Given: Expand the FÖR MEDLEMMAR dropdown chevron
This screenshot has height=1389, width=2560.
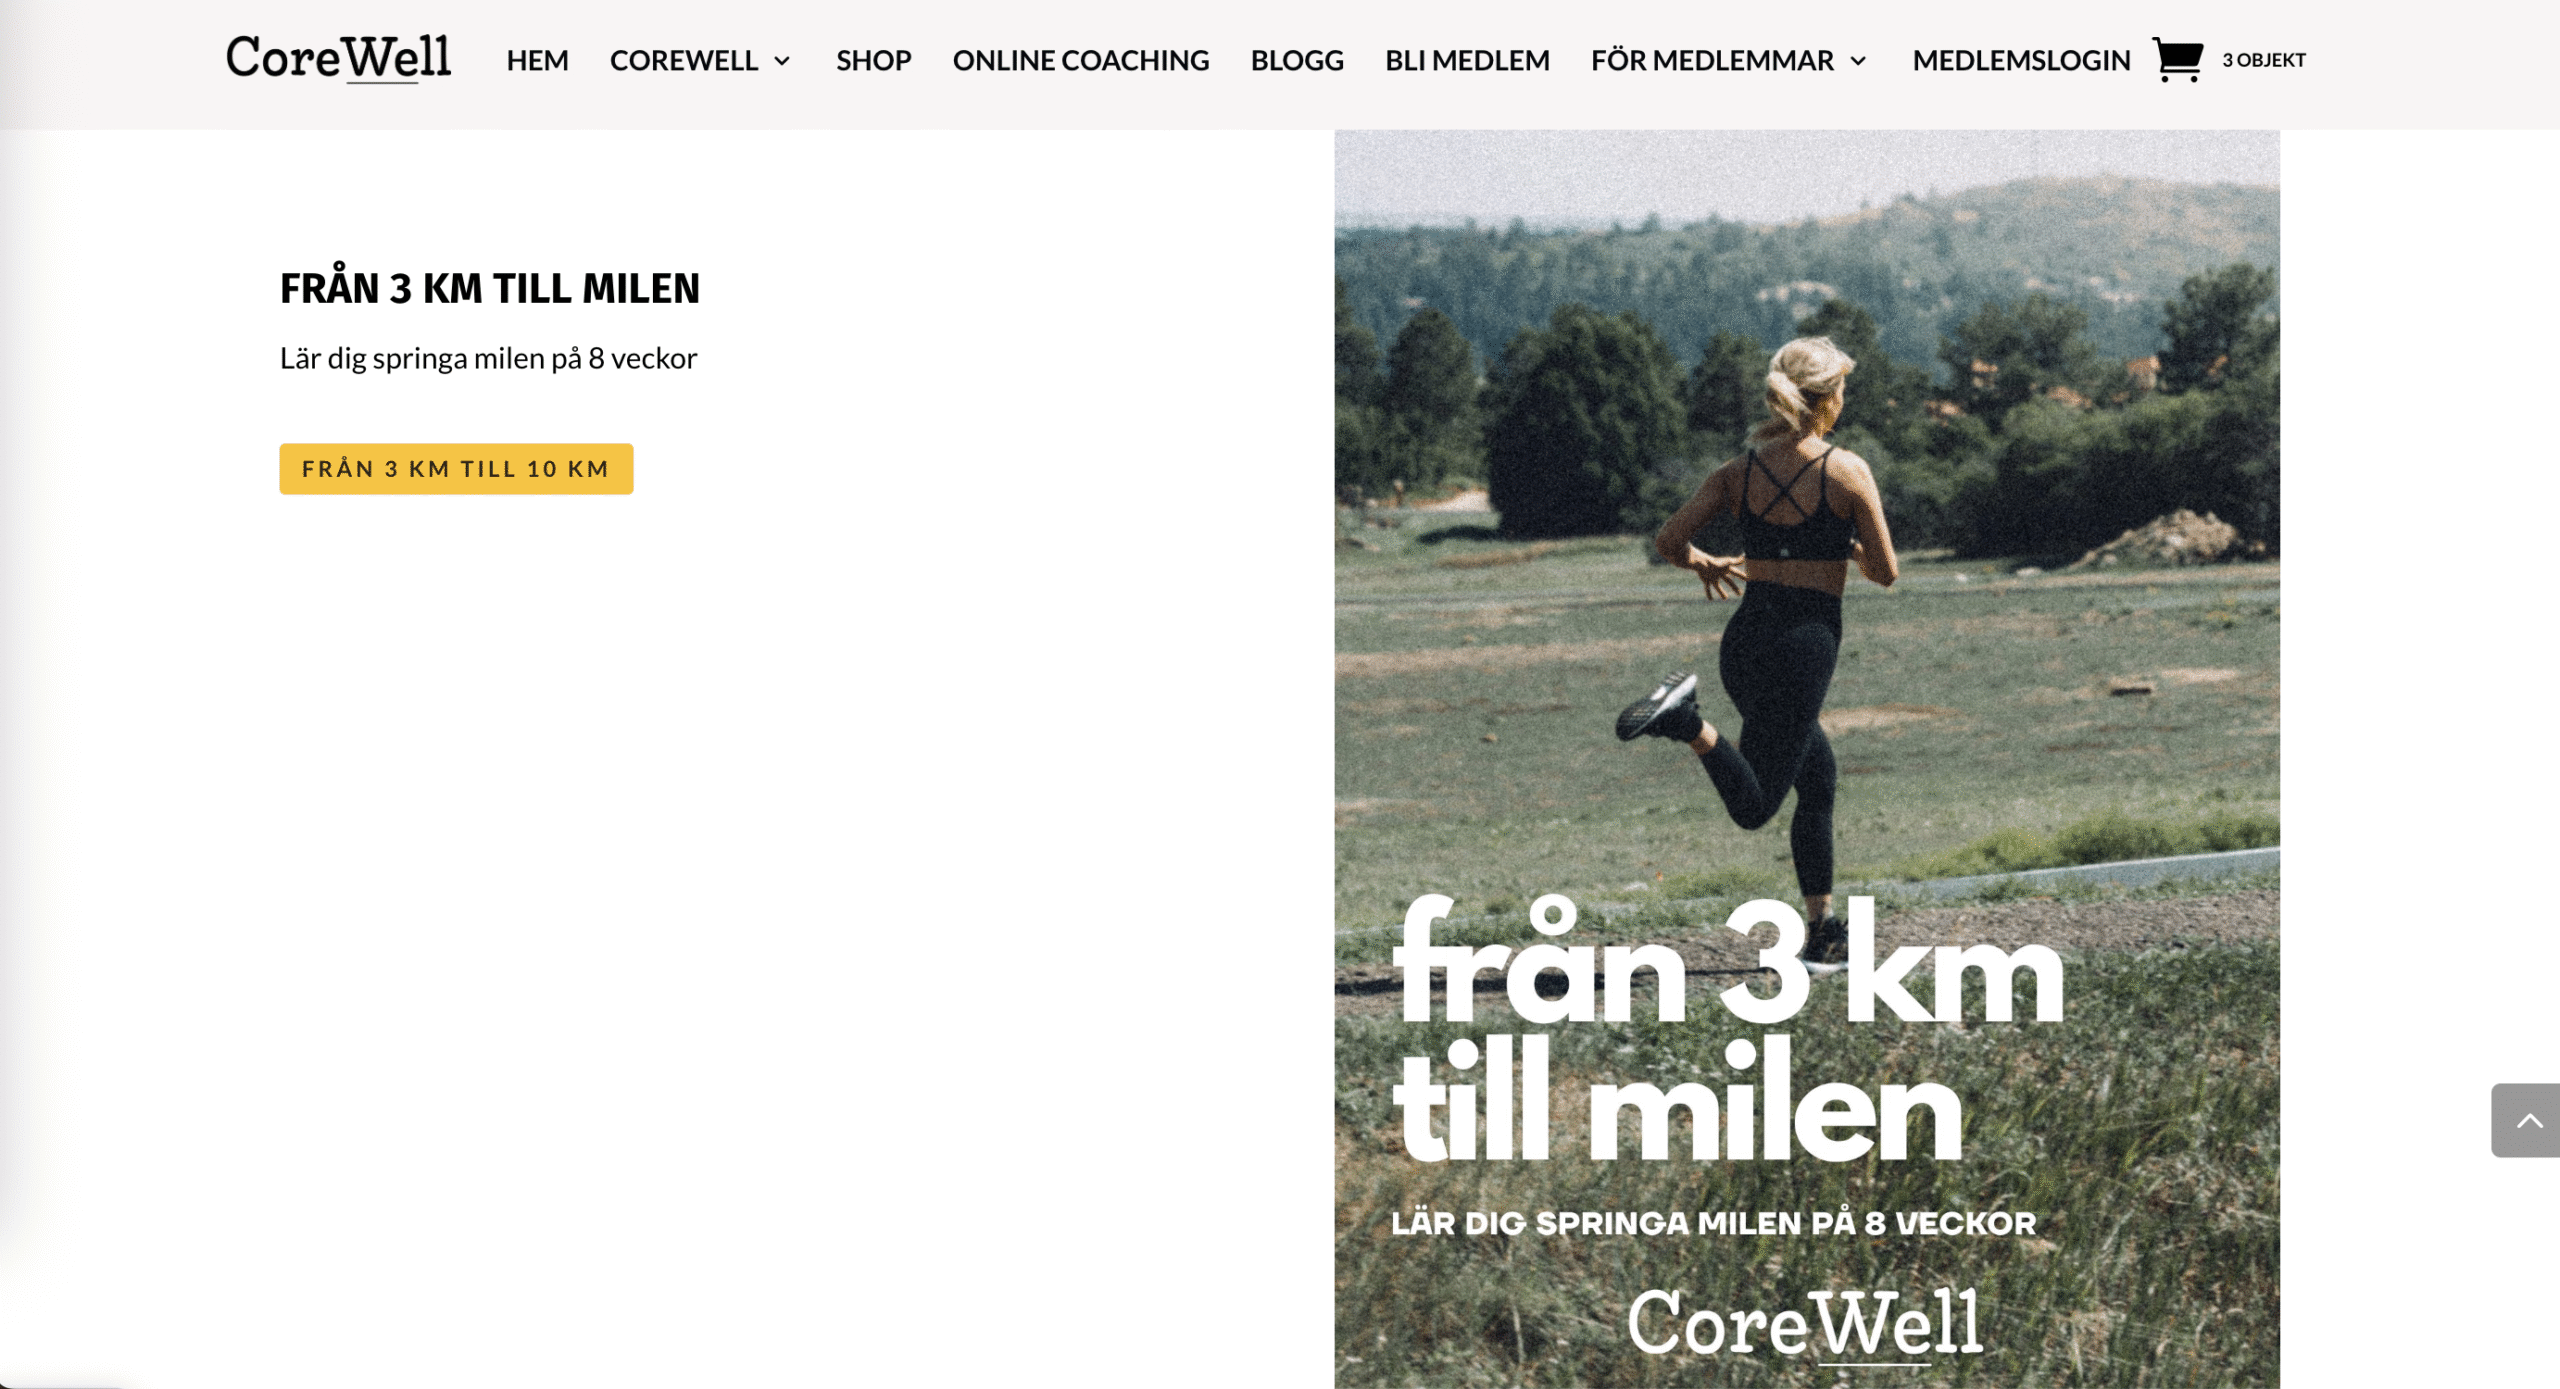Looking at the screenshot, I should (1858, 61).
